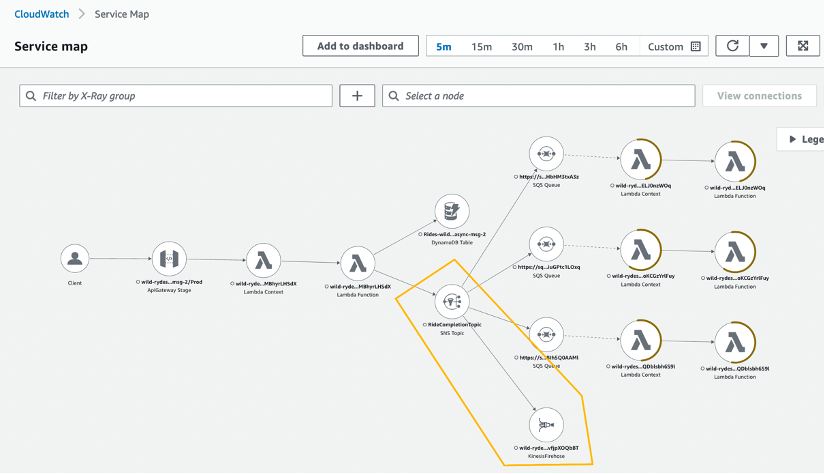Click the Service Map breadcrumb

coord(122,14)
